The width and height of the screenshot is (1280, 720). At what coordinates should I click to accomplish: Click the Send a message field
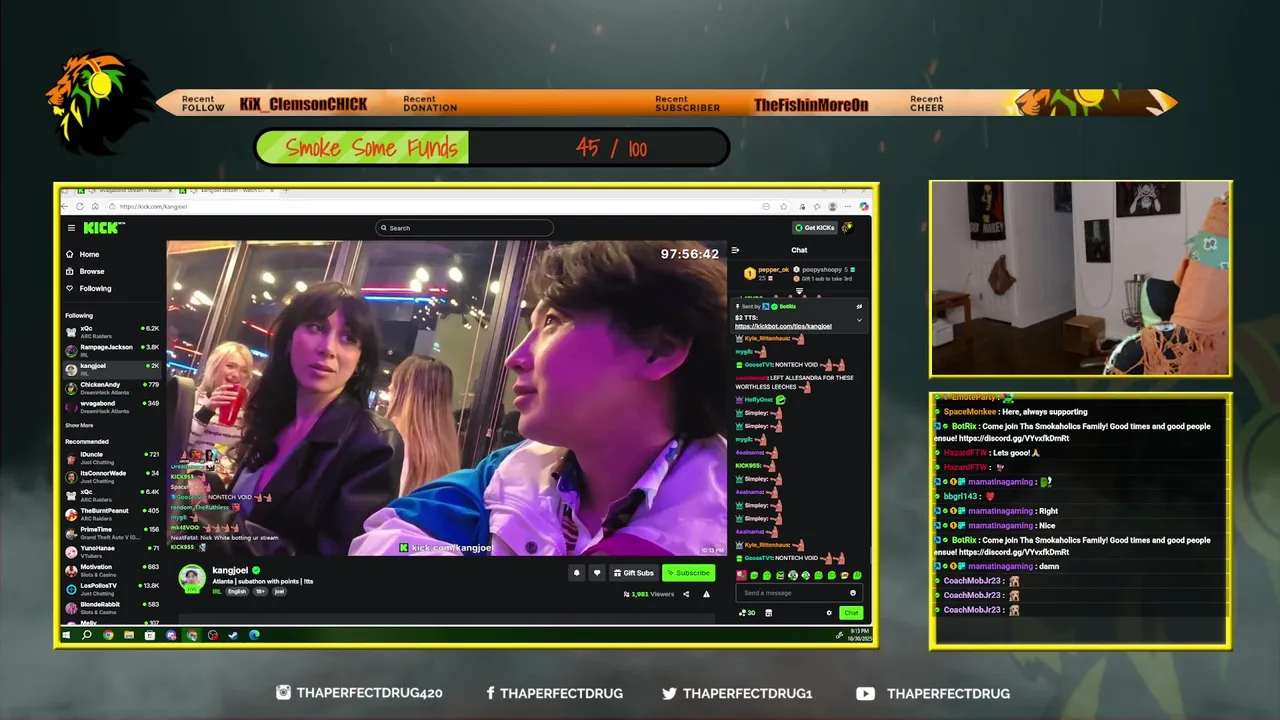click(799, 593)
